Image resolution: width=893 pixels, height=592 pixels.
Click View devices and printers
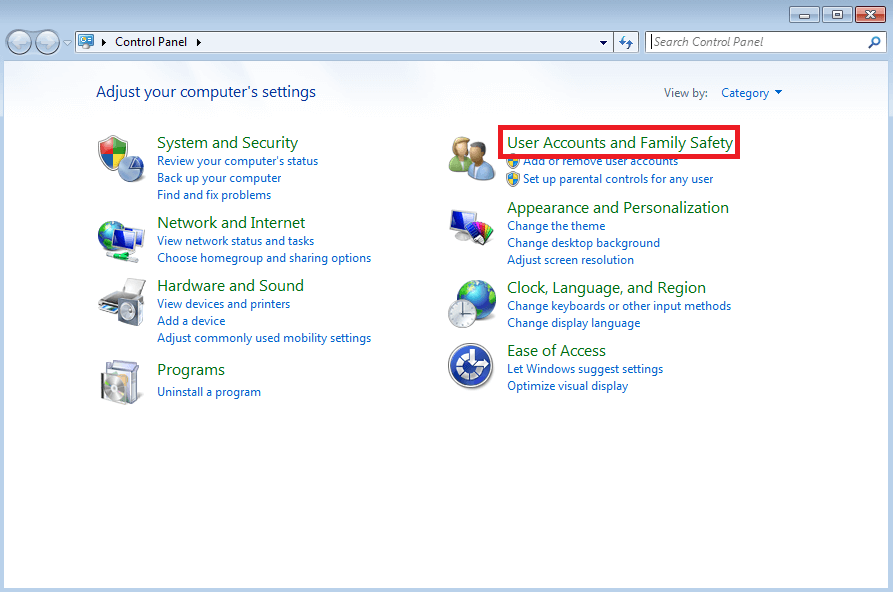[x=223, y=304]
